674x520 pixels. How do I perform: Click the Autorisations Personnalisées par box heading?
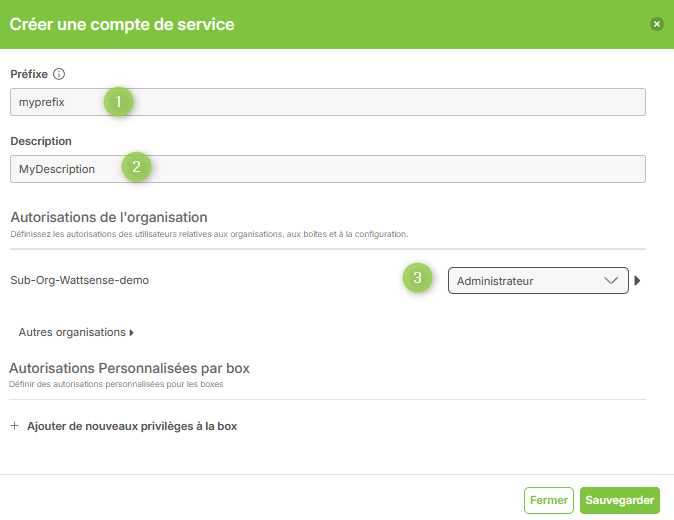point(129,368)
